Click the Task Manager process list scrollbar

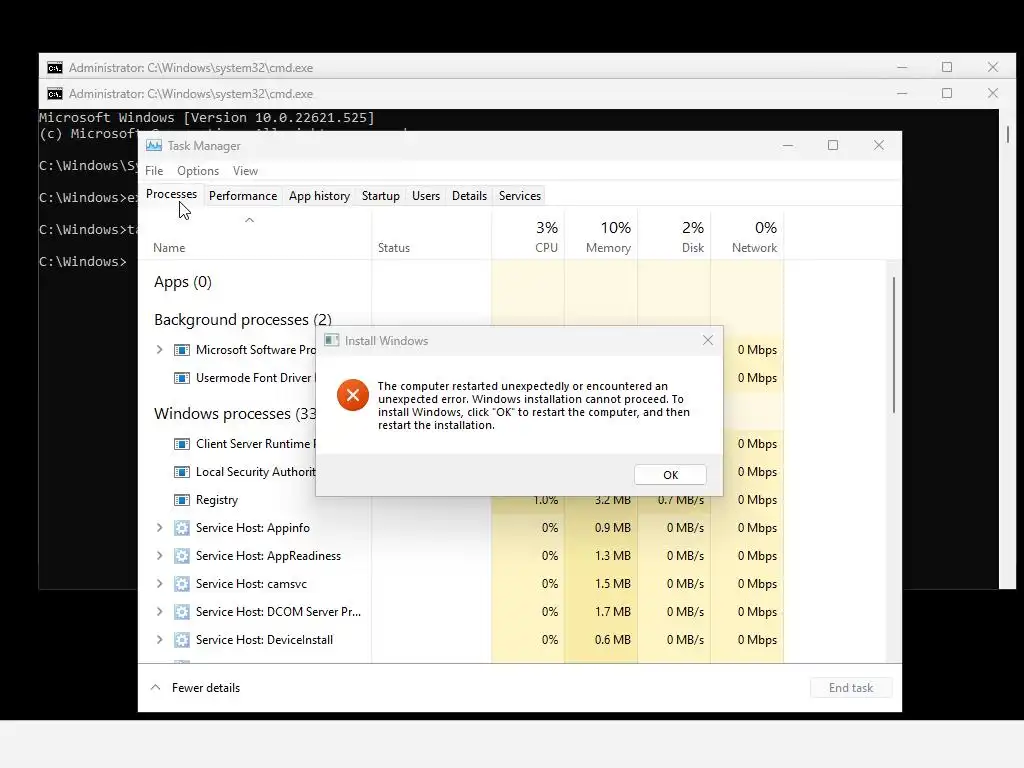893,345
